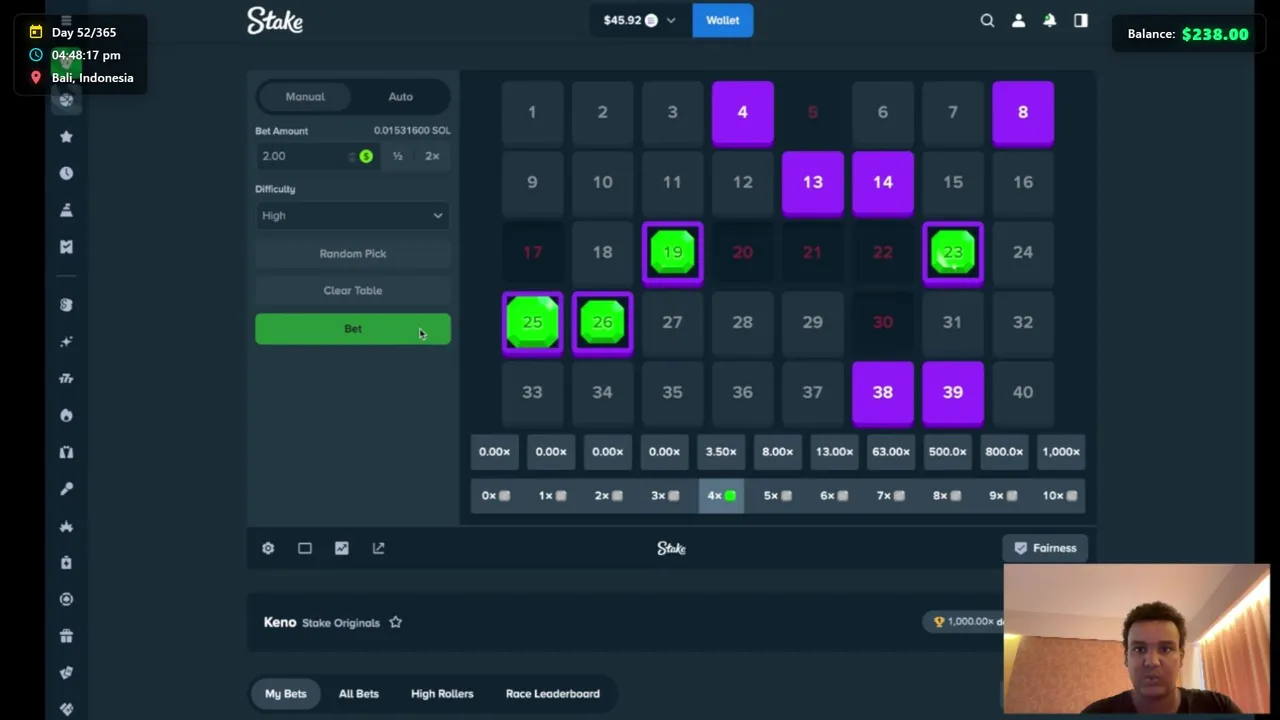This screenshot has height=720, width=1280.
Task: Click the 63.00× payout cell
Action: click(891, 451)
